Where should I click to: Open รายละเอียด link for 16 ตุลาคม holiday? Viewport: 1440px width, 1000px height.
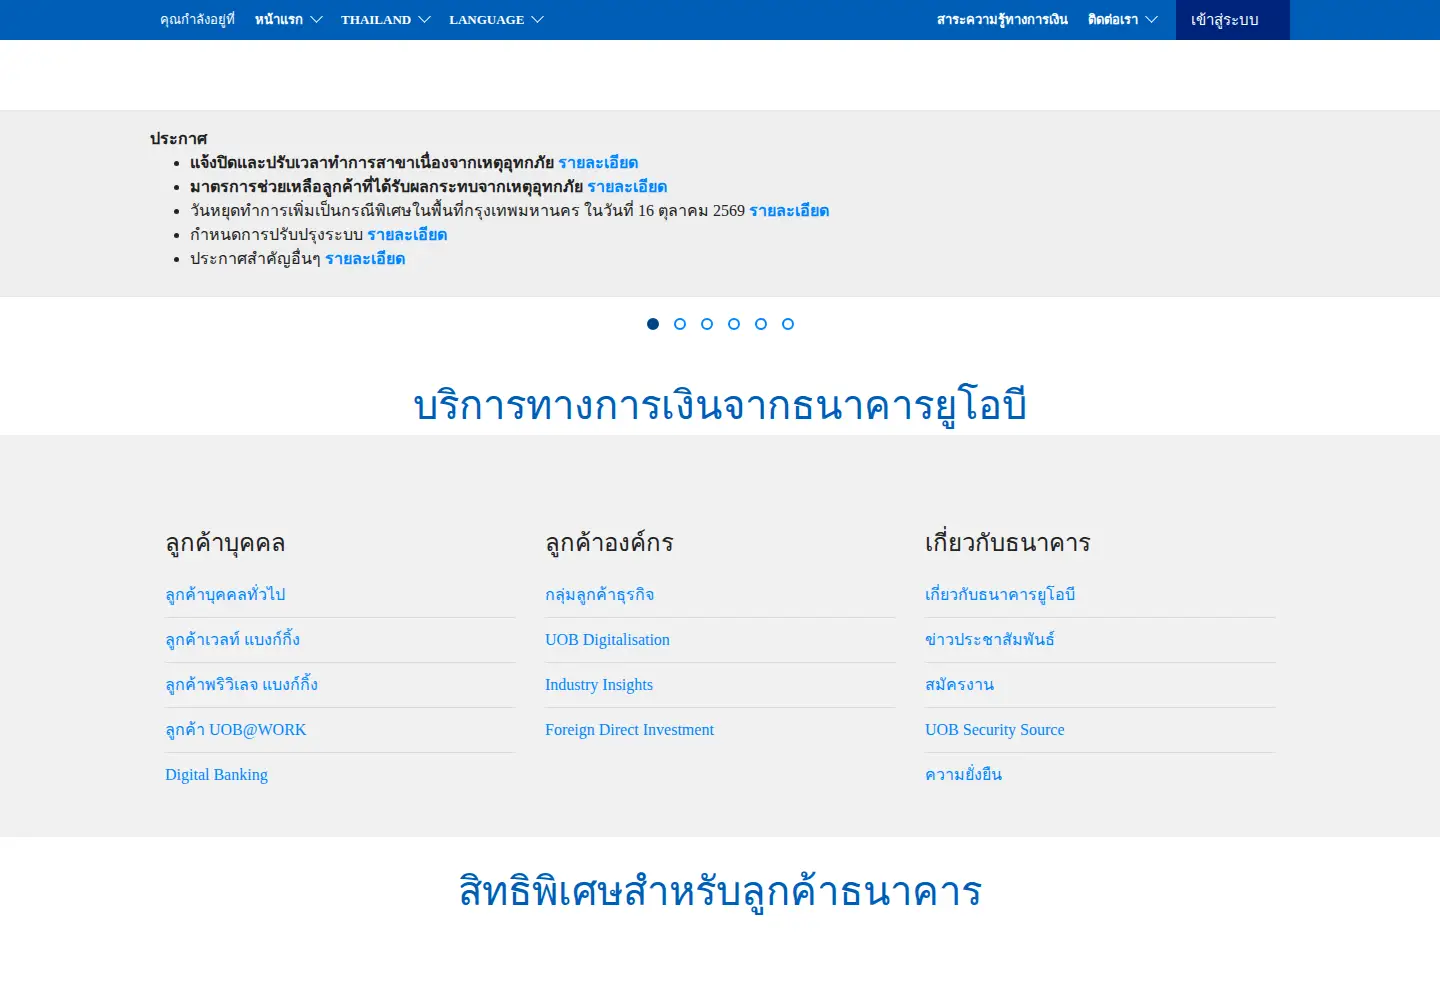(x=789, y=211)
